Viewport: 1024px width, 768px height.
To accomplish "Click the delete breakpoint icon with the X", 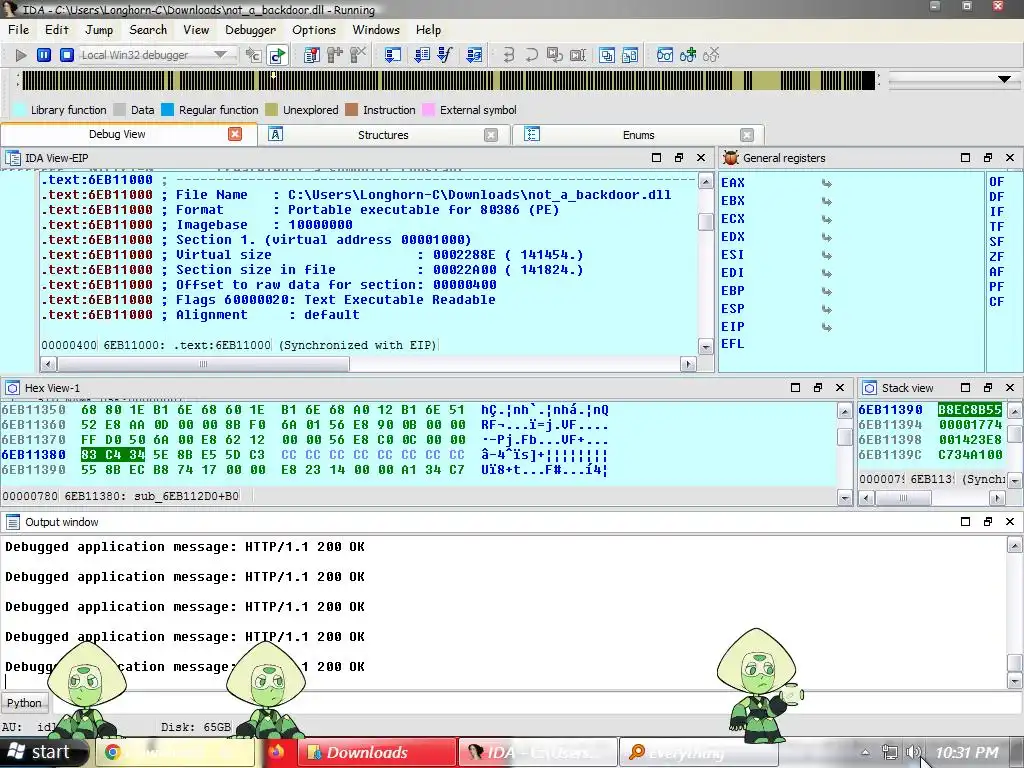I will tap(357, 55).
